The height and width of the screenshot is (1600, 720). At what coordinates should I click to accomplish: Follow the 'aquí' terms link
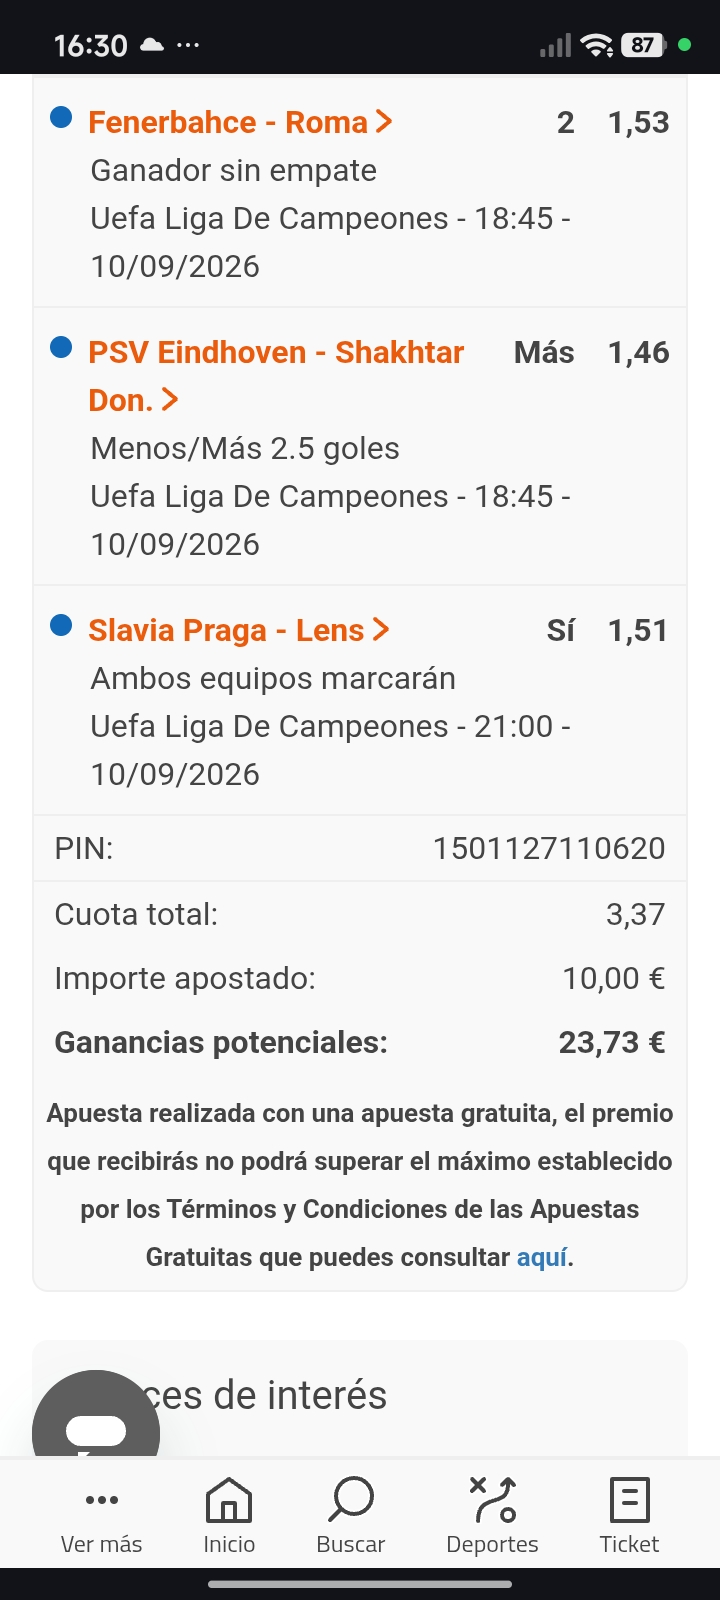[542, 1257]
